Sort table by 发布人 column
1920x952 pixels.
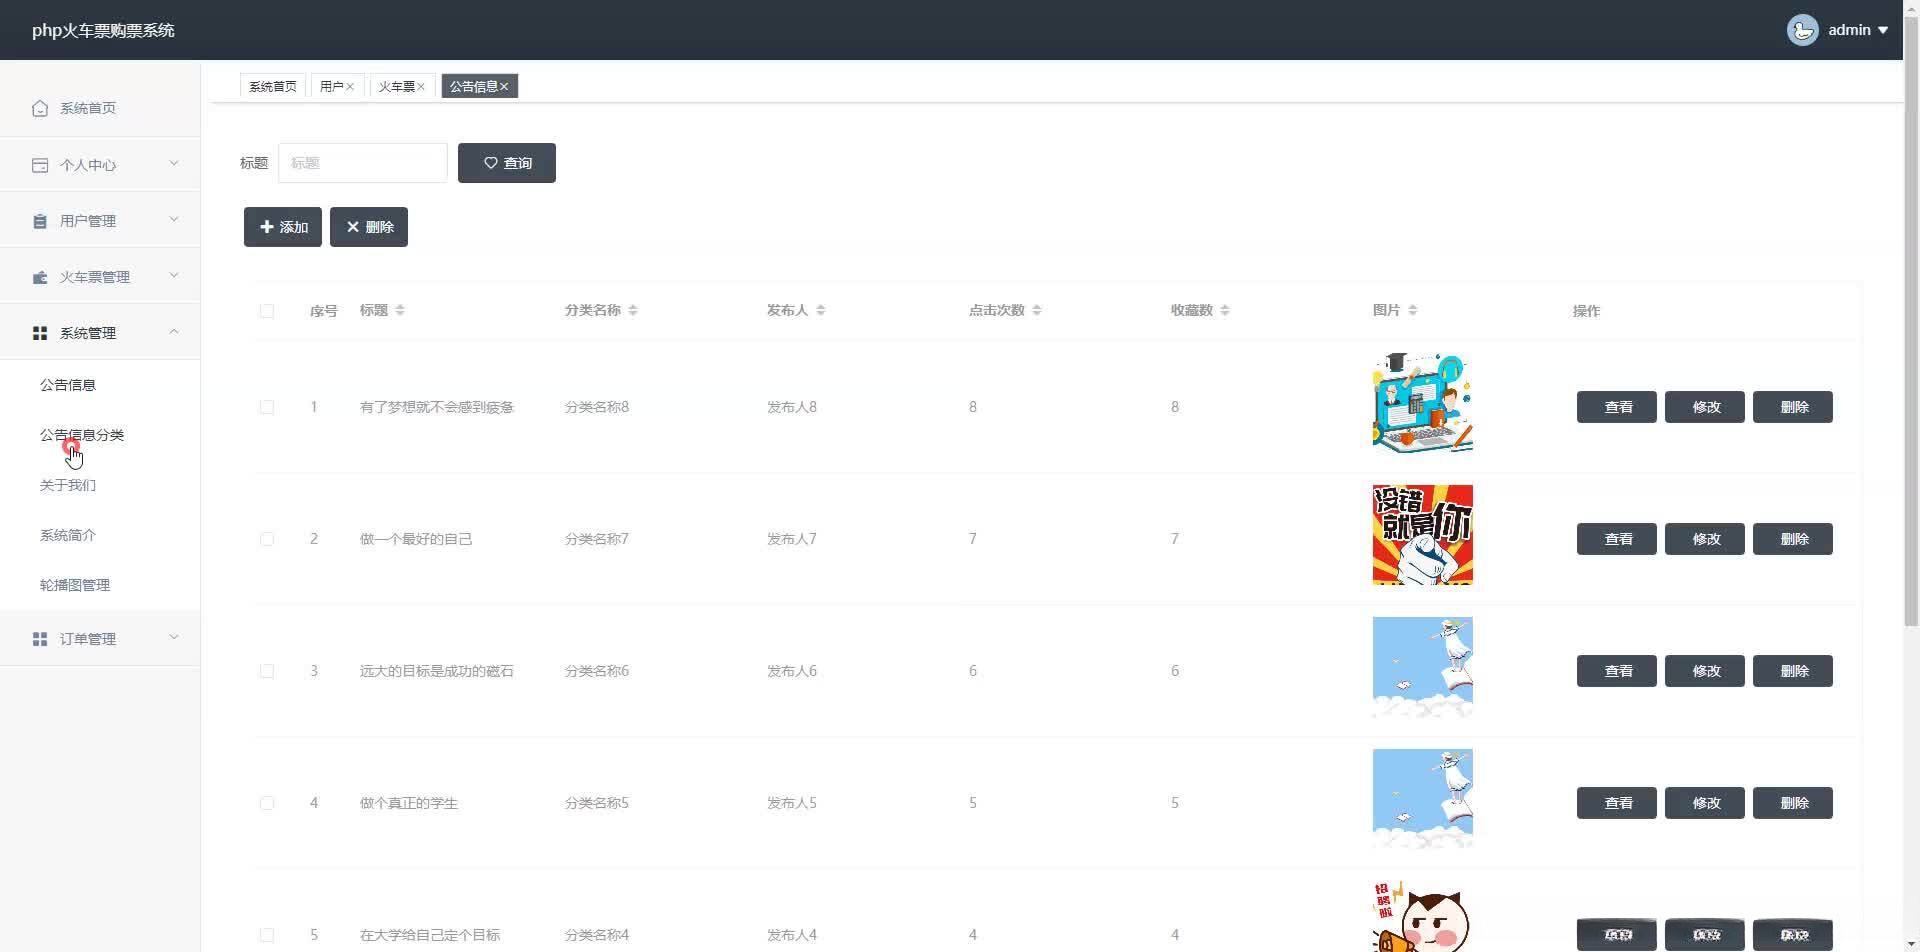821,310
